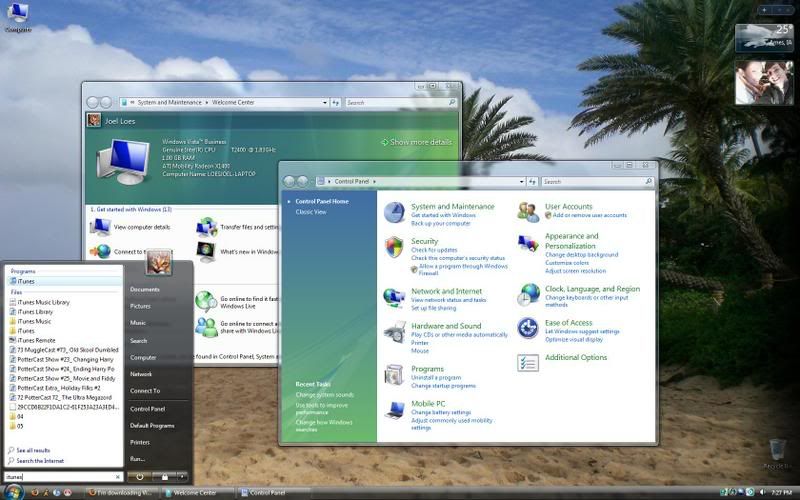
Task: Click See all results in Start menu
Action: pyautogui.click(x=33, y=451)
